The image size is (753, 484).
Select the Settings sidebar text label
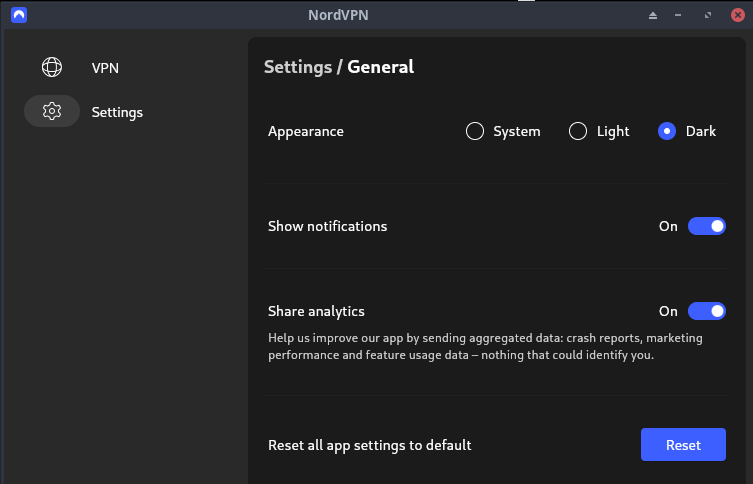point(117,112)
